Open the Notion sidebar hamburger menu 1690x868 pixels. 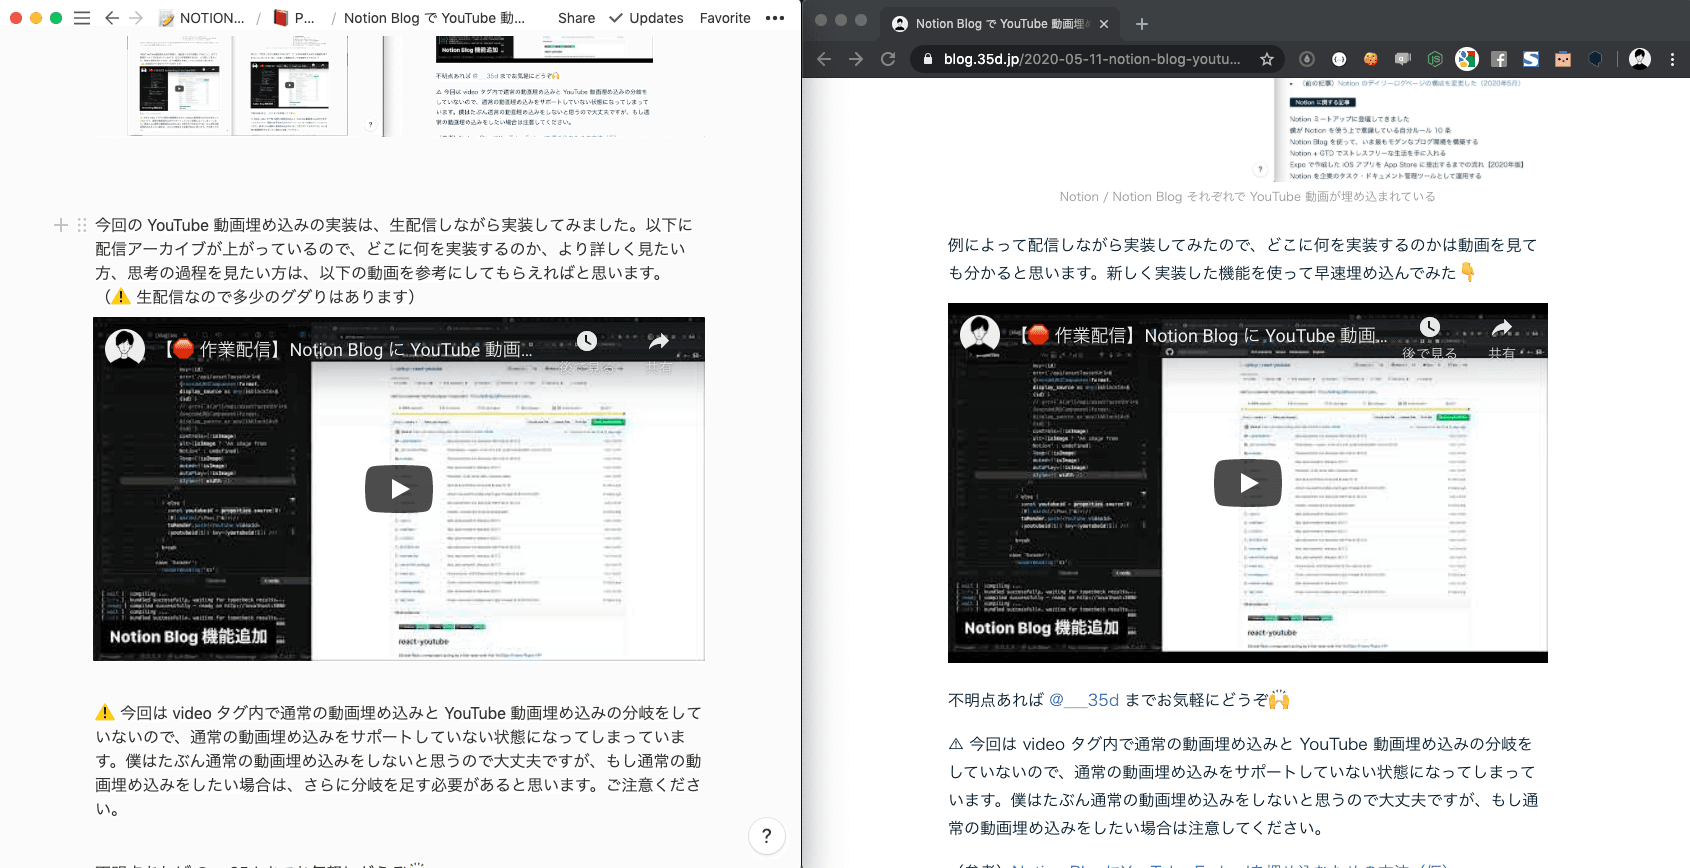click(x=82, y=18)
